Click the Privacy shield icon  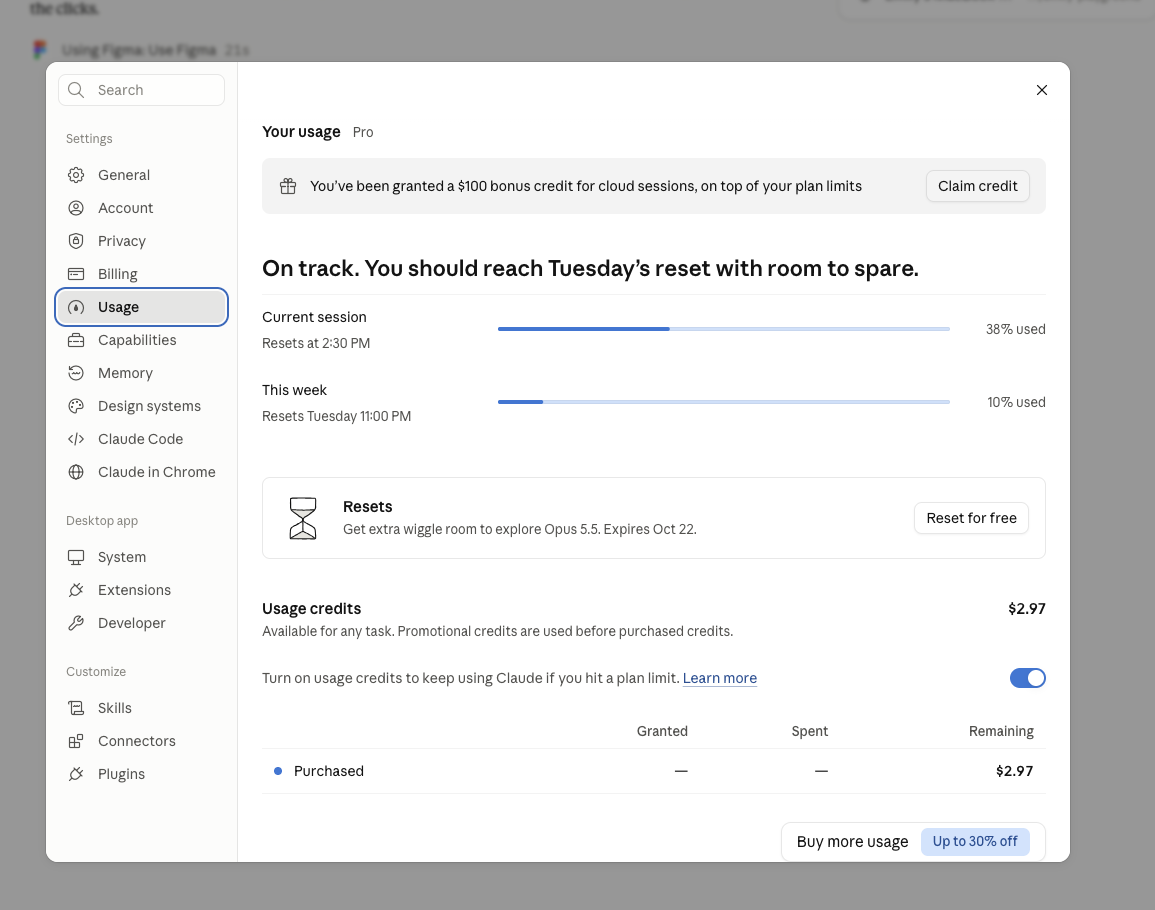click(x=76, y=241)
